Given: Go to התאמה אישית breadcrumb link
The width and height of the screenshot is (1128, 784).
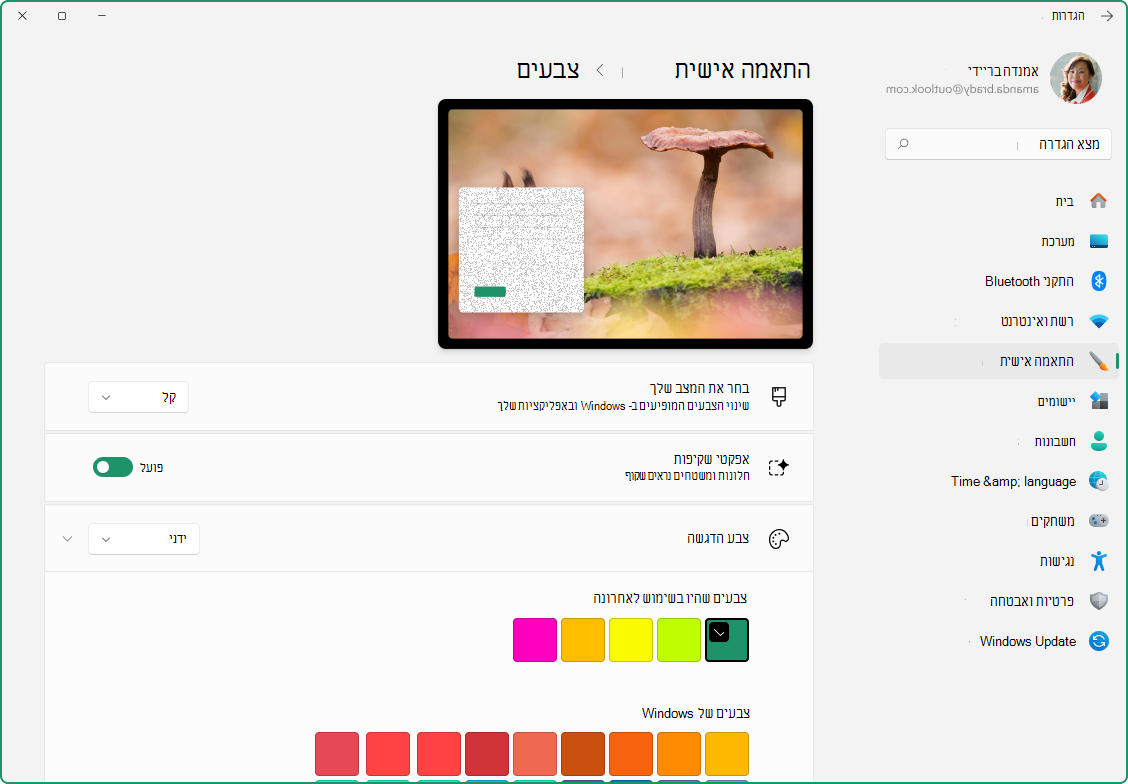Looking at the screenshot, I should (742, 70).
